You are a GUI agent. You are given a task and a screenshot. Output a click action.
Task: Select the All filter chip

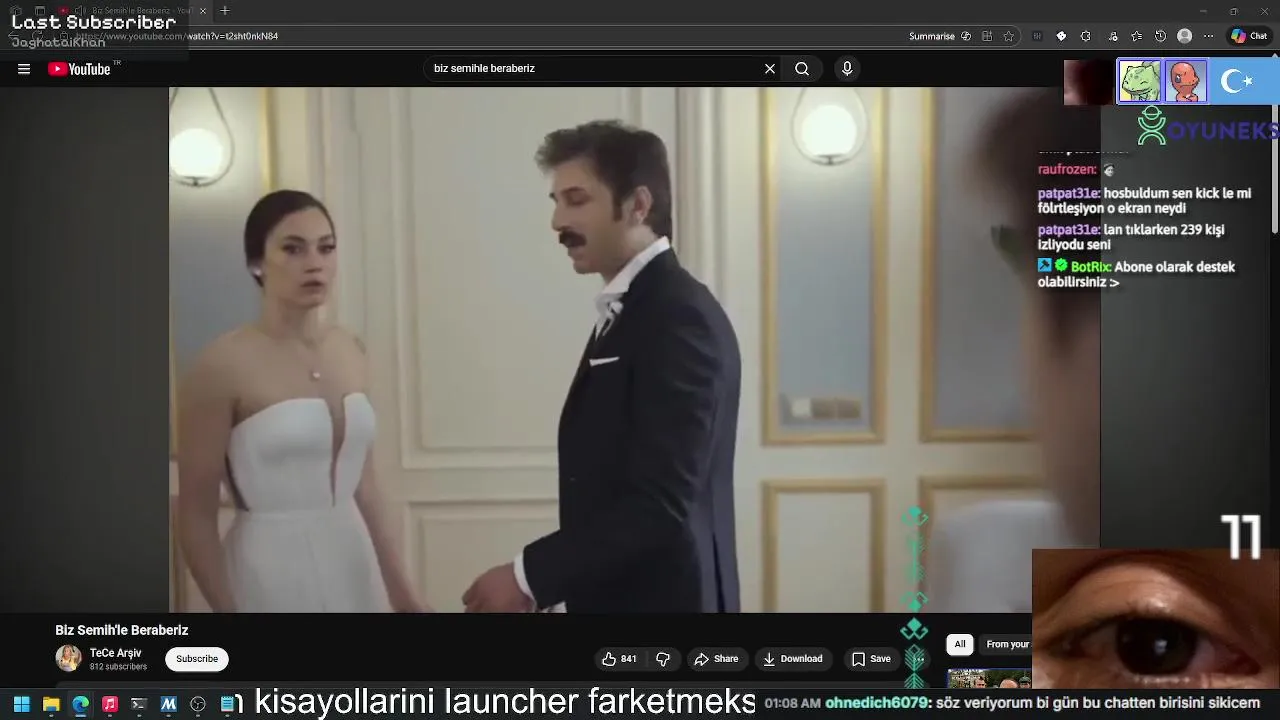click(x=960, y=644)
